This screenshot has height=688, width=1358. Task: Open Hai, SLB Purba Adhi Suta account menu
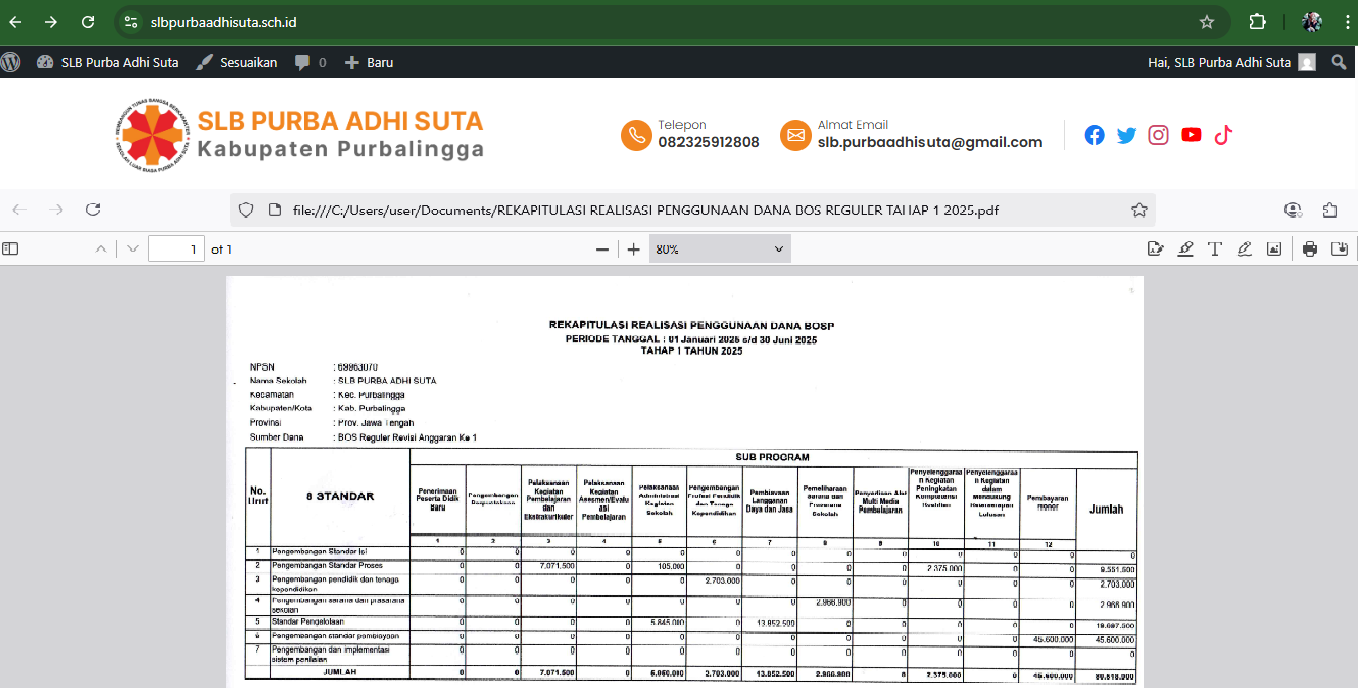1232,62
